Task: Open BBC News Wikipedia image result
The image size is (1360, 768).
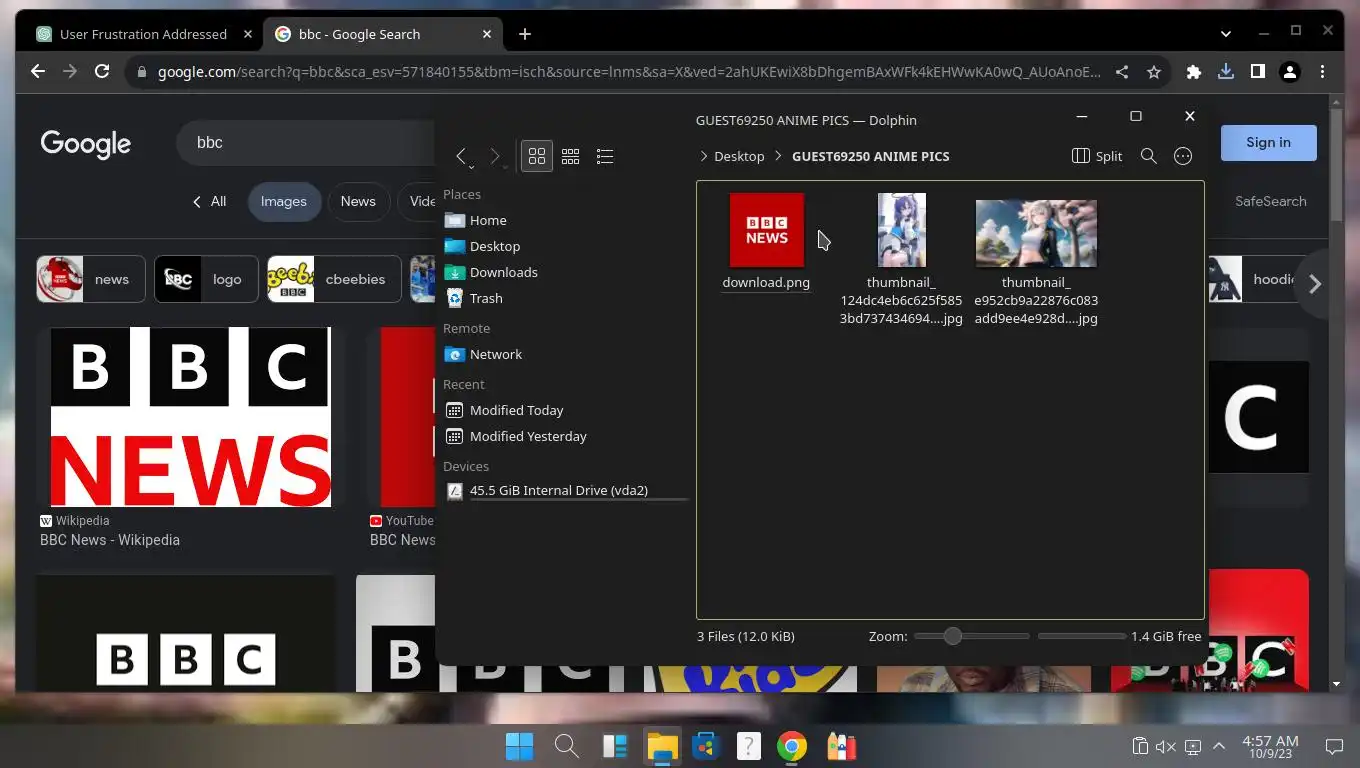Action: [191, 417]
